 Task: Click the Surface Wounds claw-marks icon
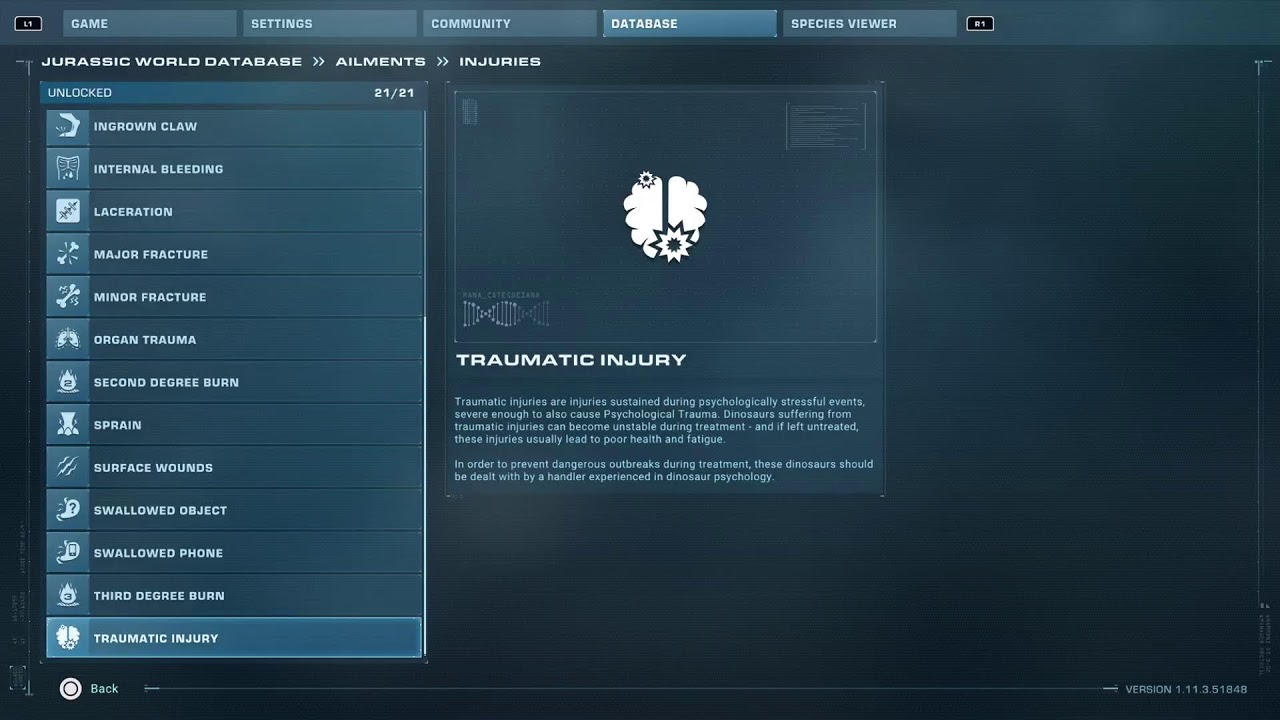tap(68, 468)
